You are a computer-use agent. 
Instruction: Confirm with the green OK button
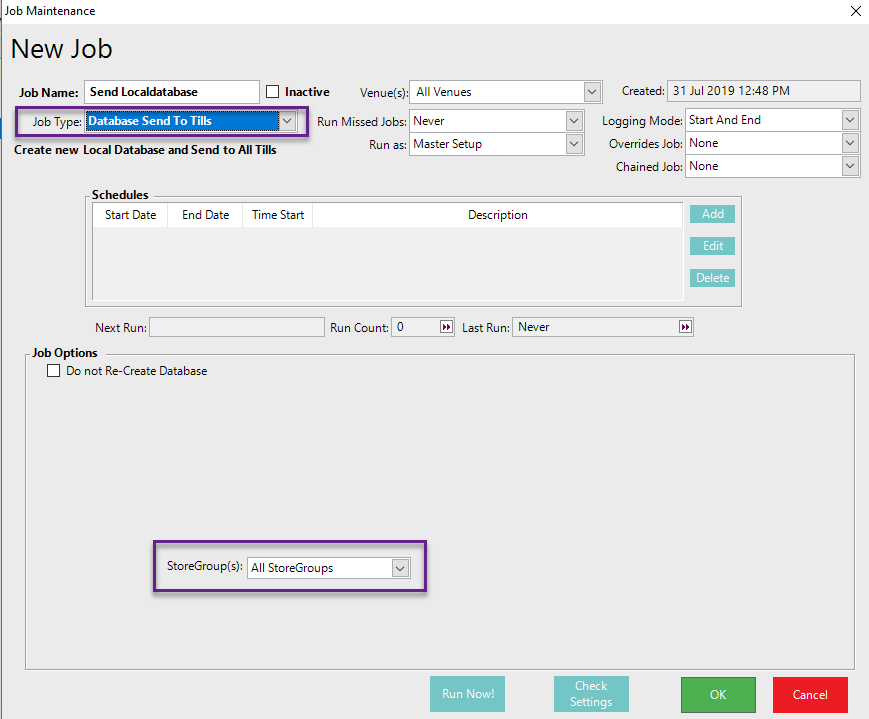pyautogui.click(x=718, y=694)
